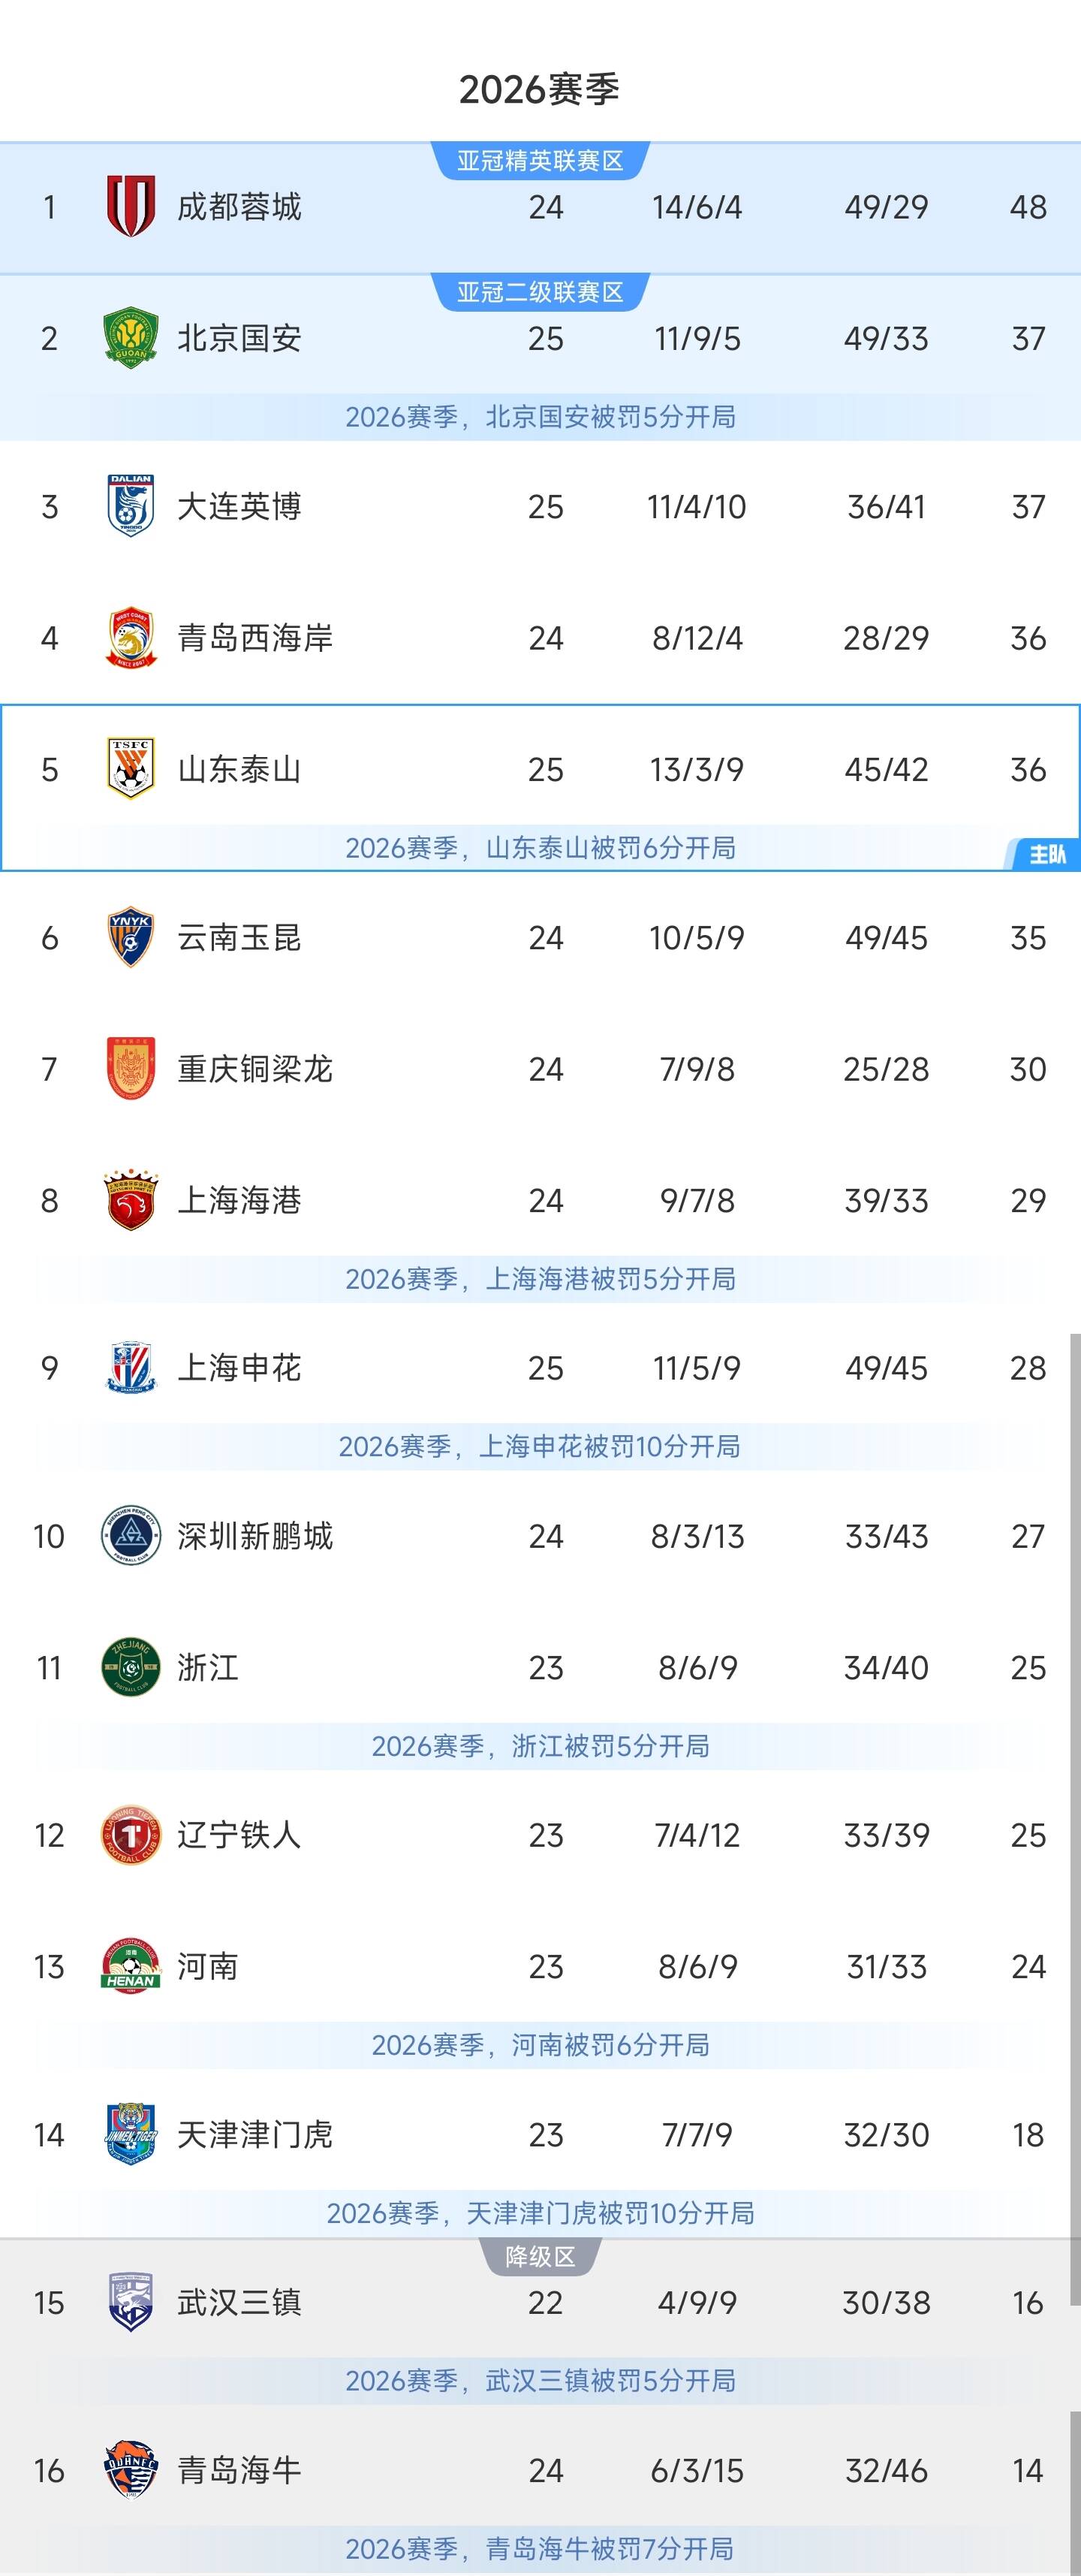The image size is (1081, 2576).
Task: Open the 天津津门虎 tiger emblem
Action: click(x=131, y=2135)
